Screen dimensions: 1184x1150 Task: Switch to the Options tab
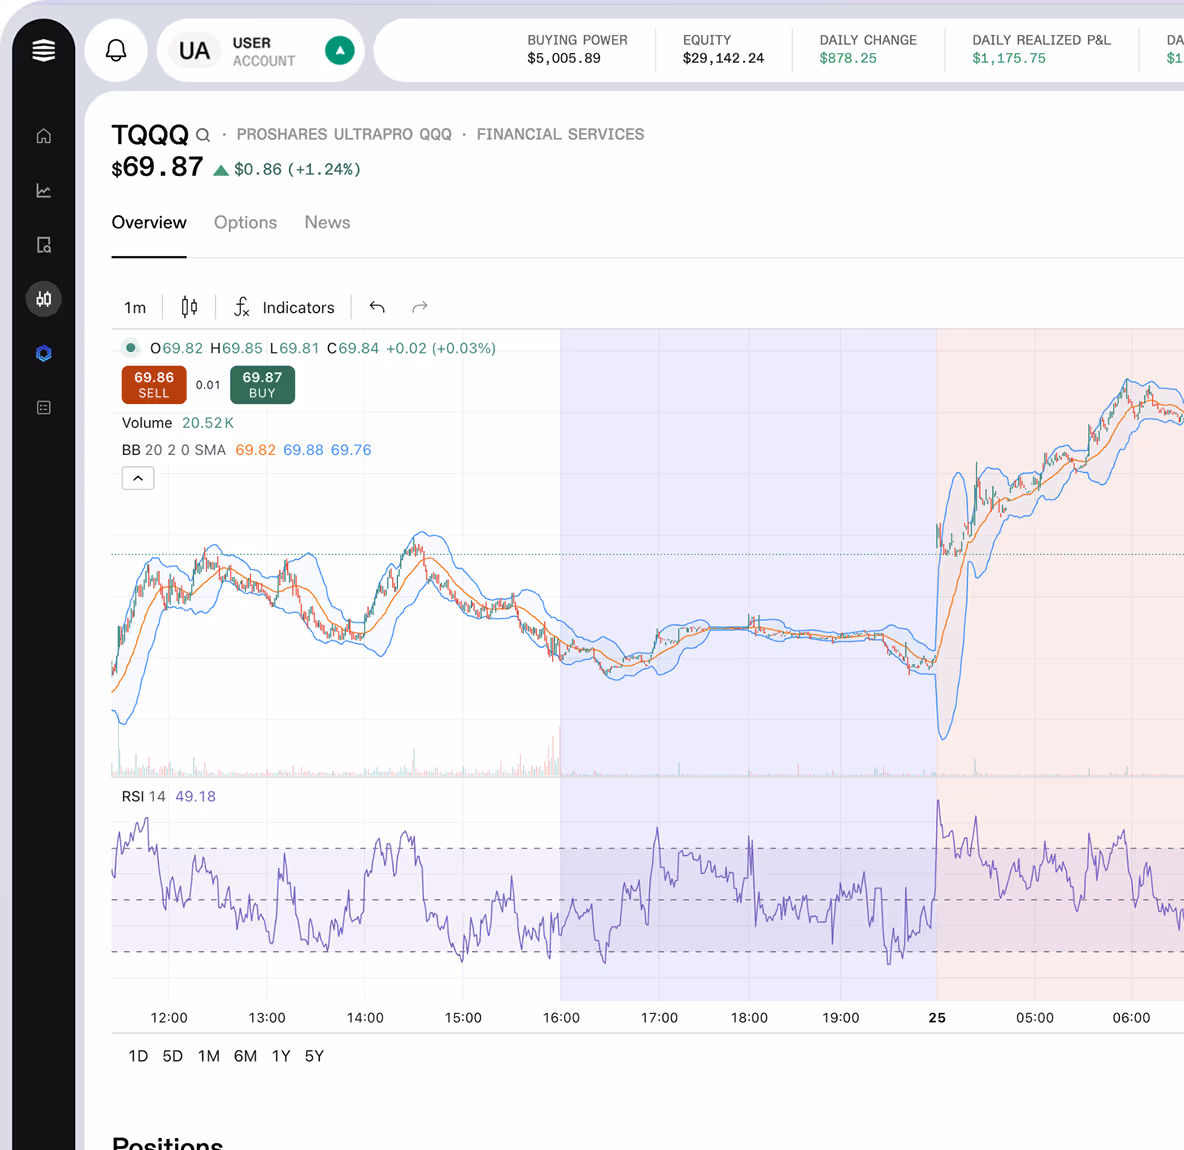coord(245,223)
